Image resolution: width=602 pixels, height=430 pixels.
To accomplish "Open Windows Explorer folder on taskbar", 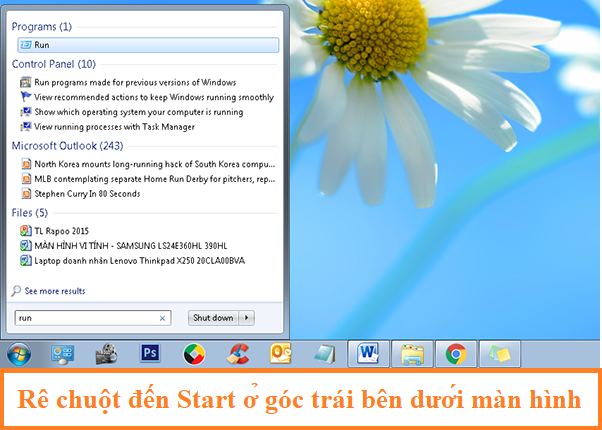I will pyautogui.click(x=411, y=353).
